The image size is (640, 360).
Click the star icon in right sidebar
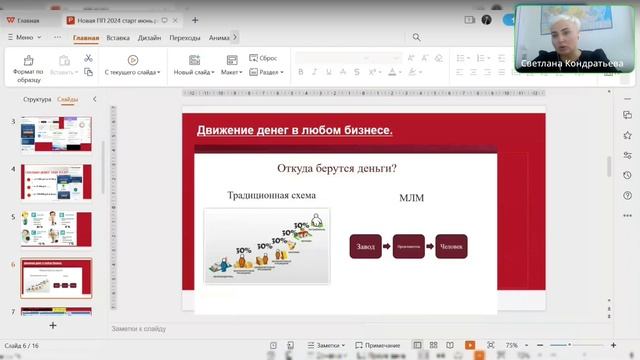(x=627, y=135)
